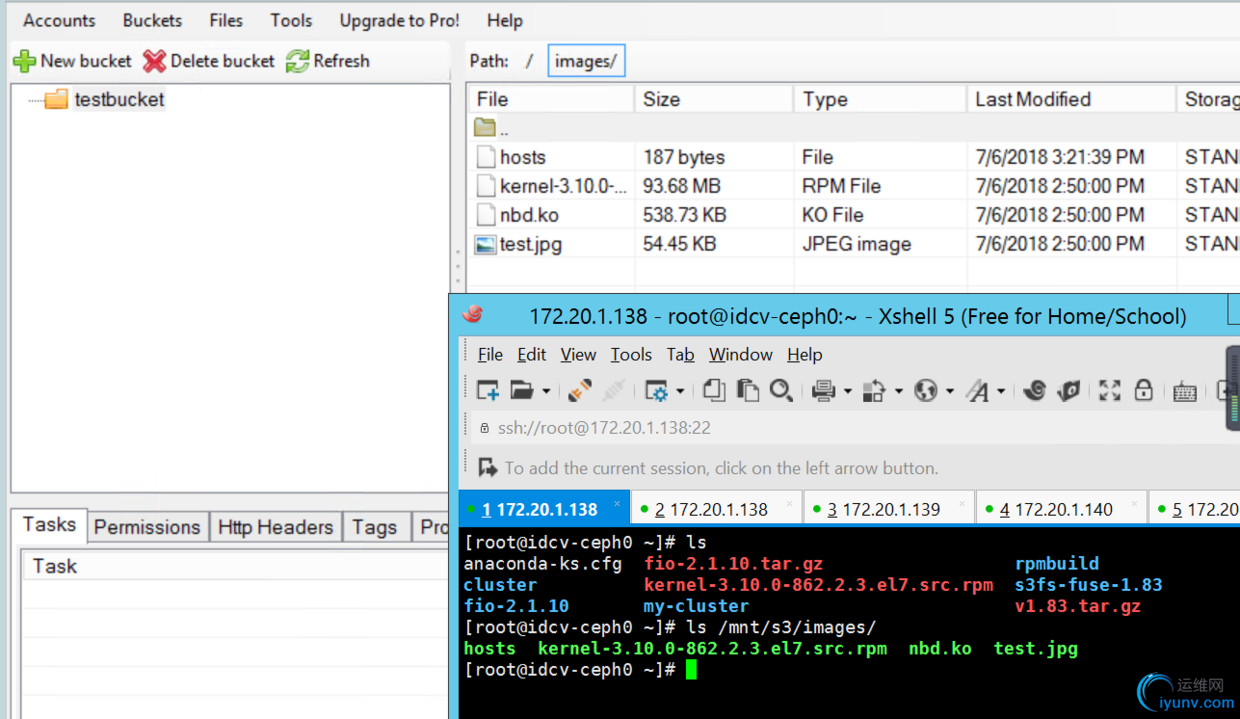The width and height of the screenshot is (1240, 719).
Task: Switch to the Tags tab
Action: tap(375, 527)
